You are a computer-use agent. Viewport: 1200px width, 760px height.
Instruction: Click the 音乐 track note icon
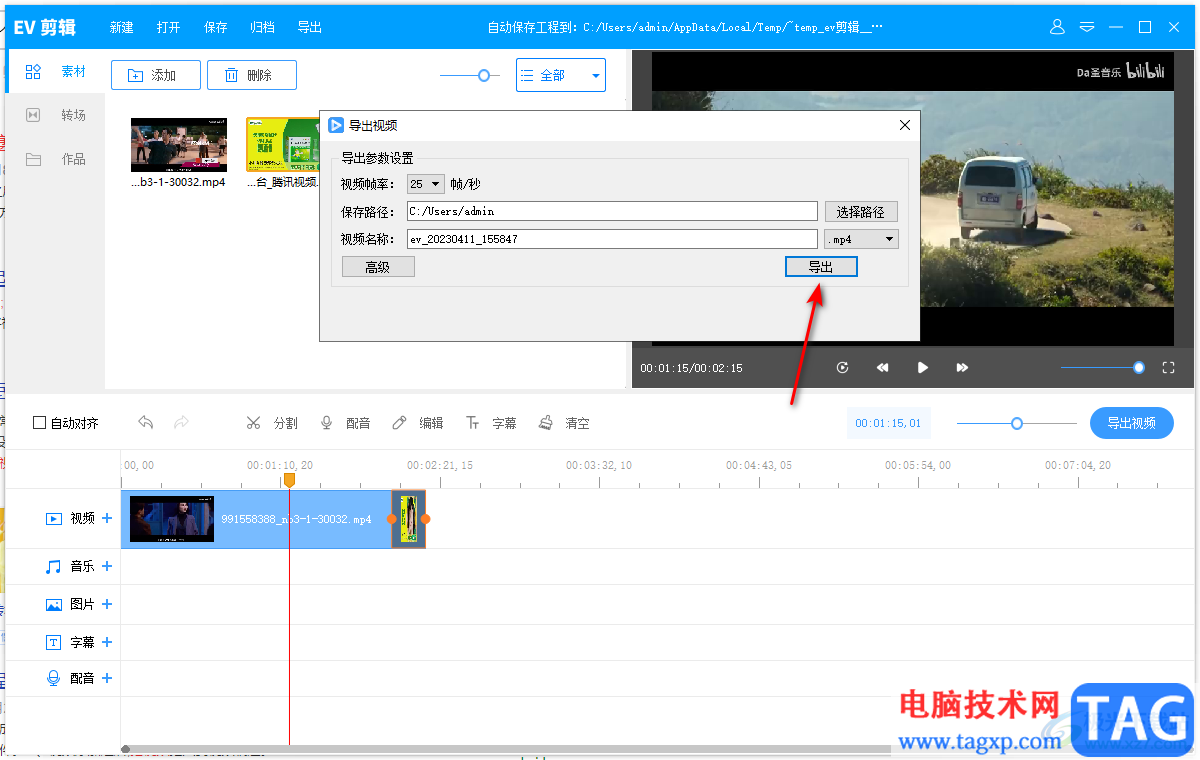54,566
